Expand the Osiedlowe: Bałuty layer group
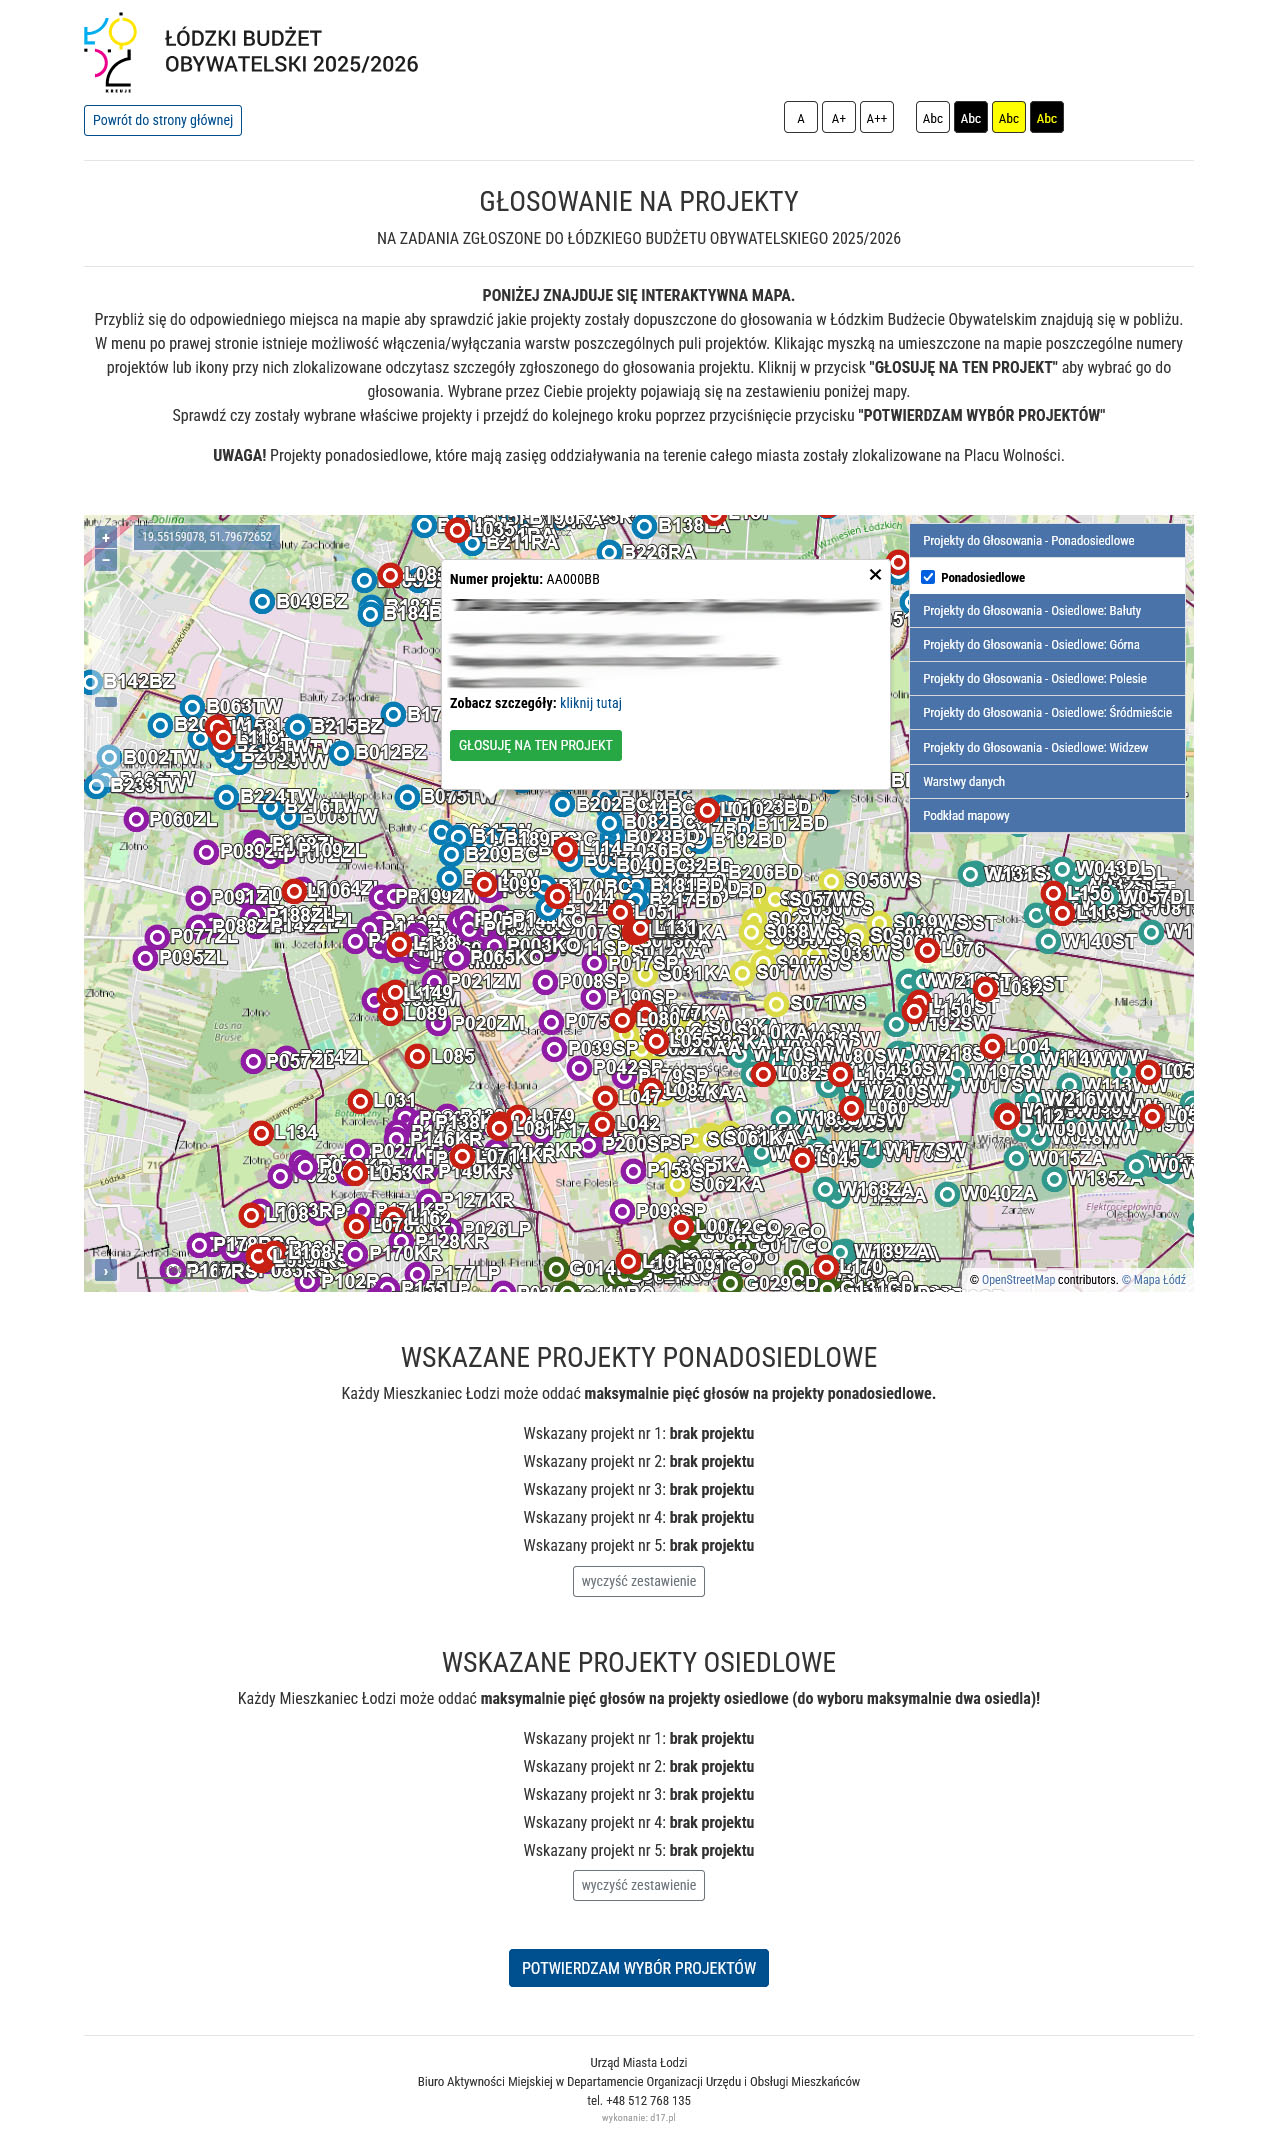Screen dimensions: 1278x2142 click(1046, 611)
